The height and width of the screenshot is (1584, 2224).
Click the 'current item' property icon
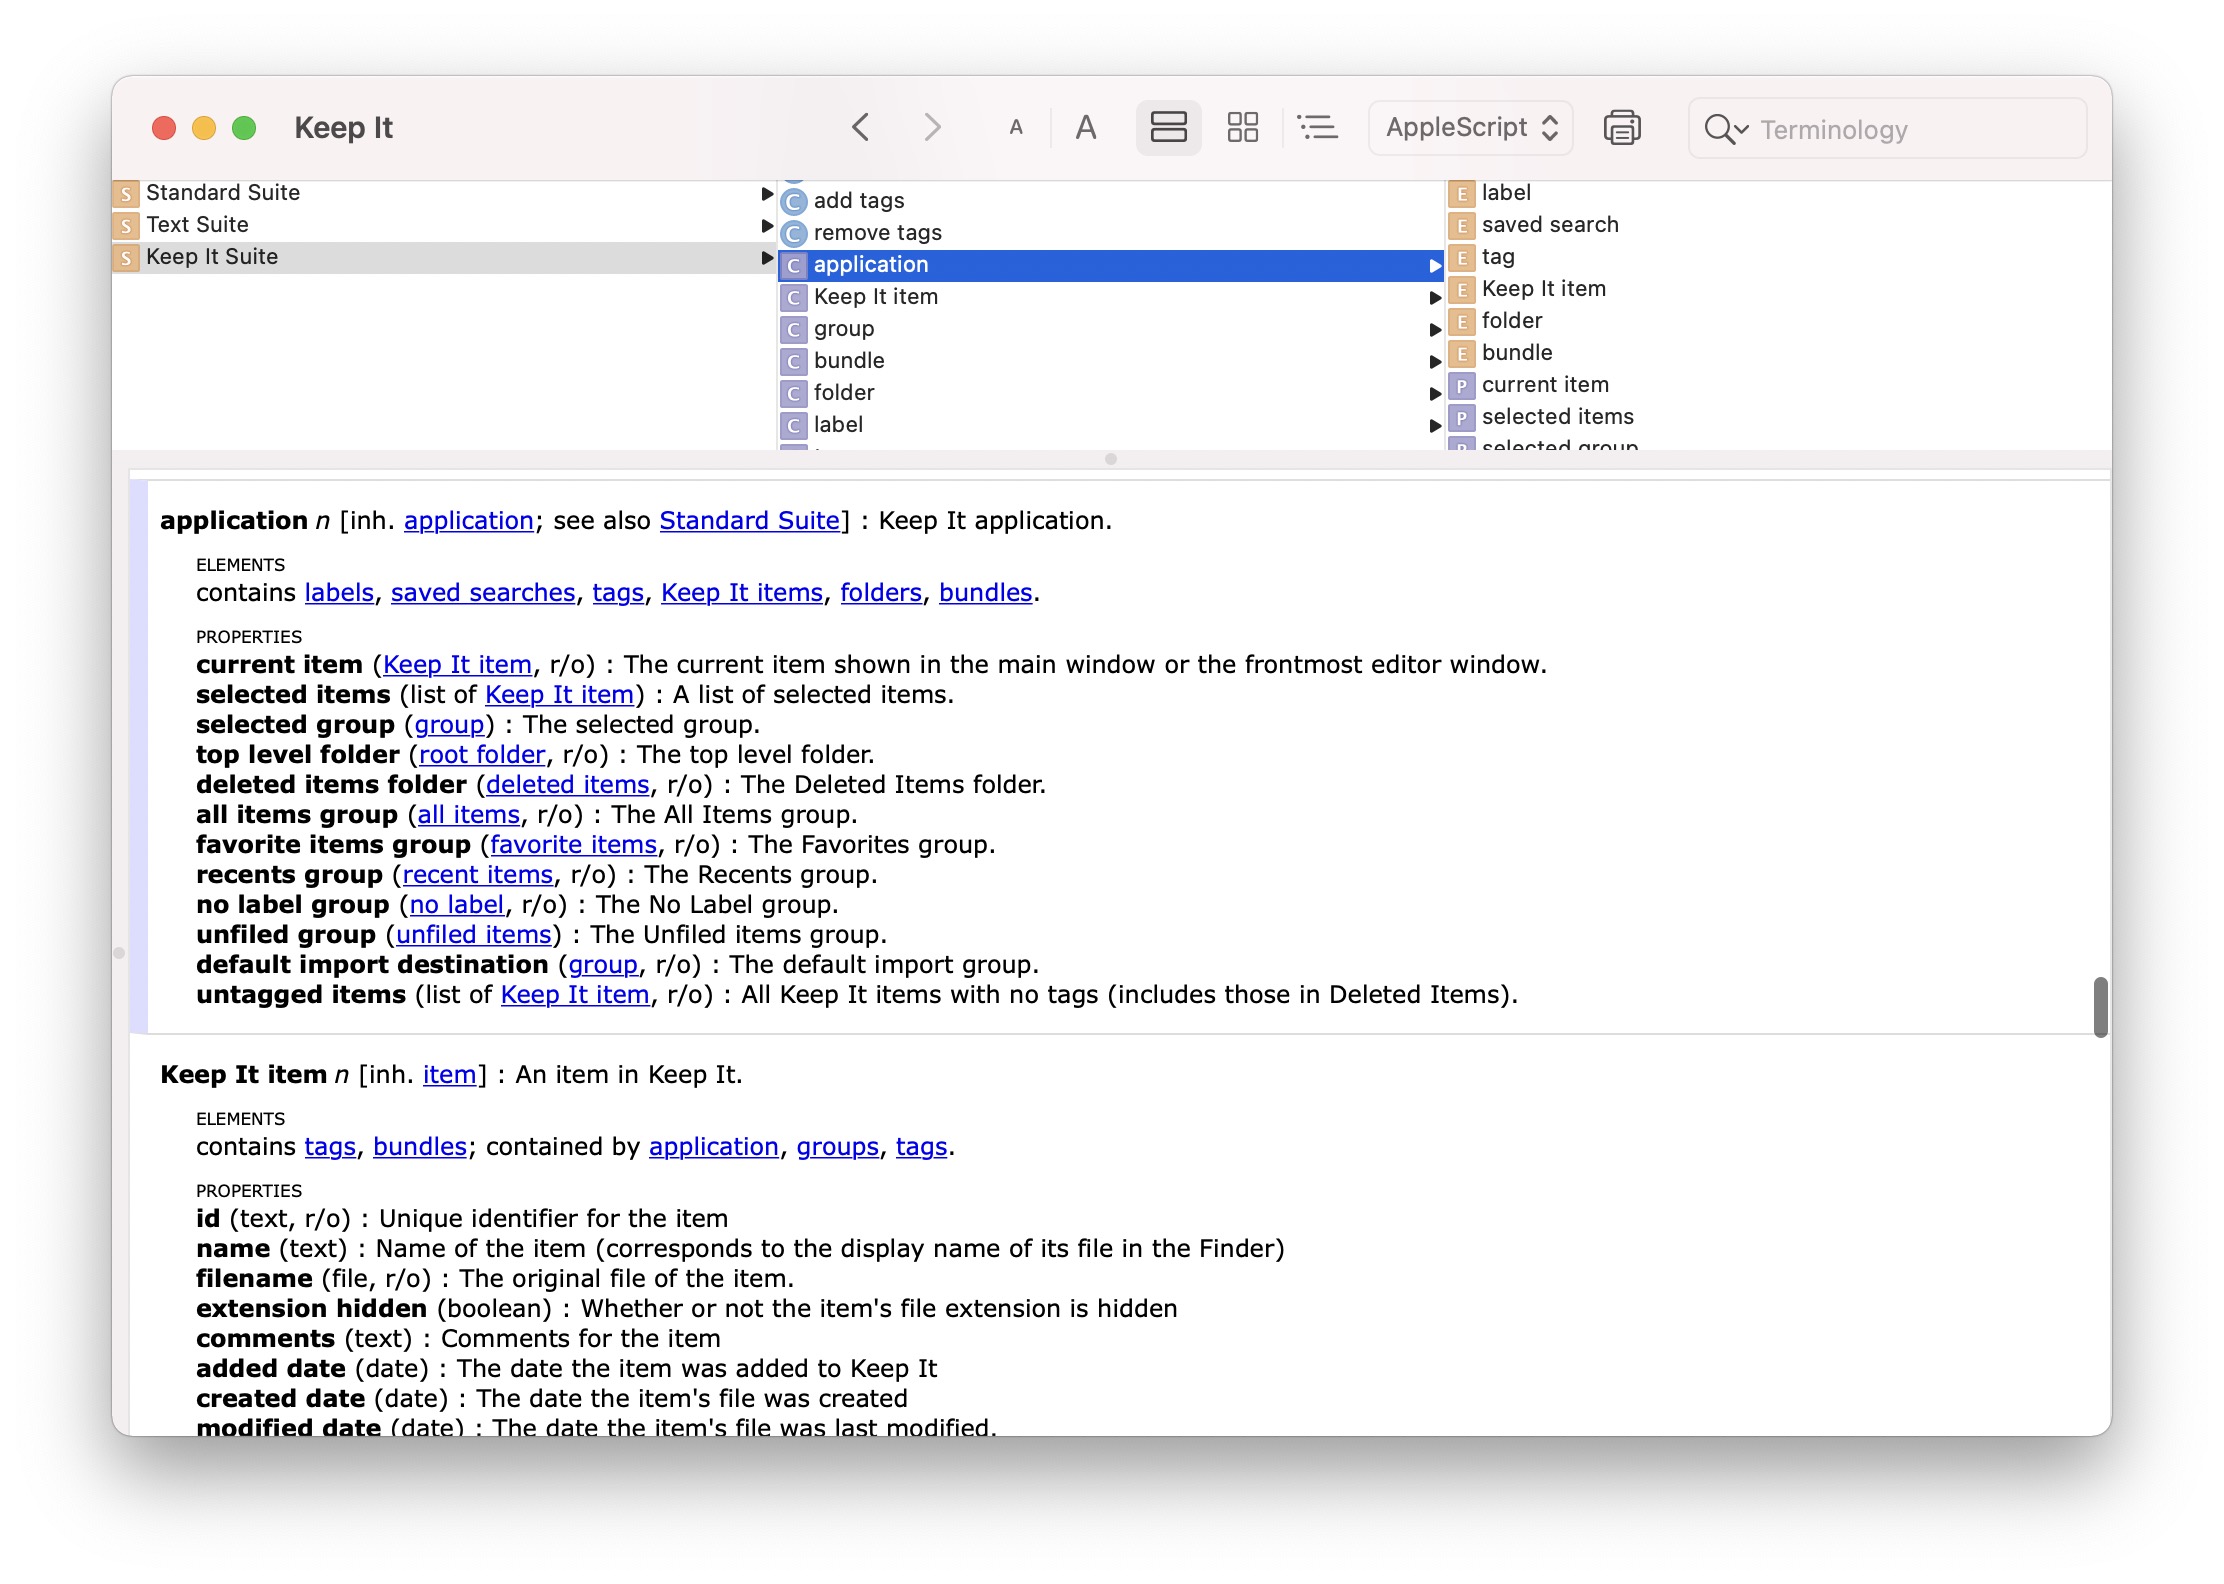1461,385
